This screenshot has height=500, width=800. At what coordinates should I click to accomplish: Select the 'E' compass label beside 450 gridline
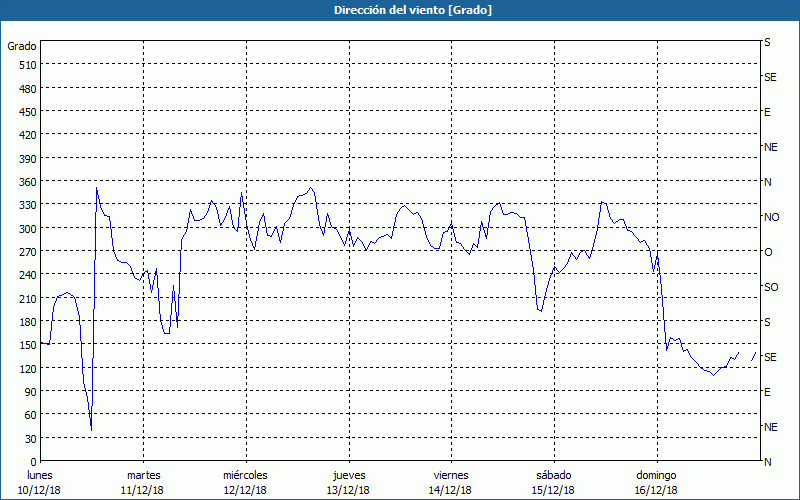767,112
